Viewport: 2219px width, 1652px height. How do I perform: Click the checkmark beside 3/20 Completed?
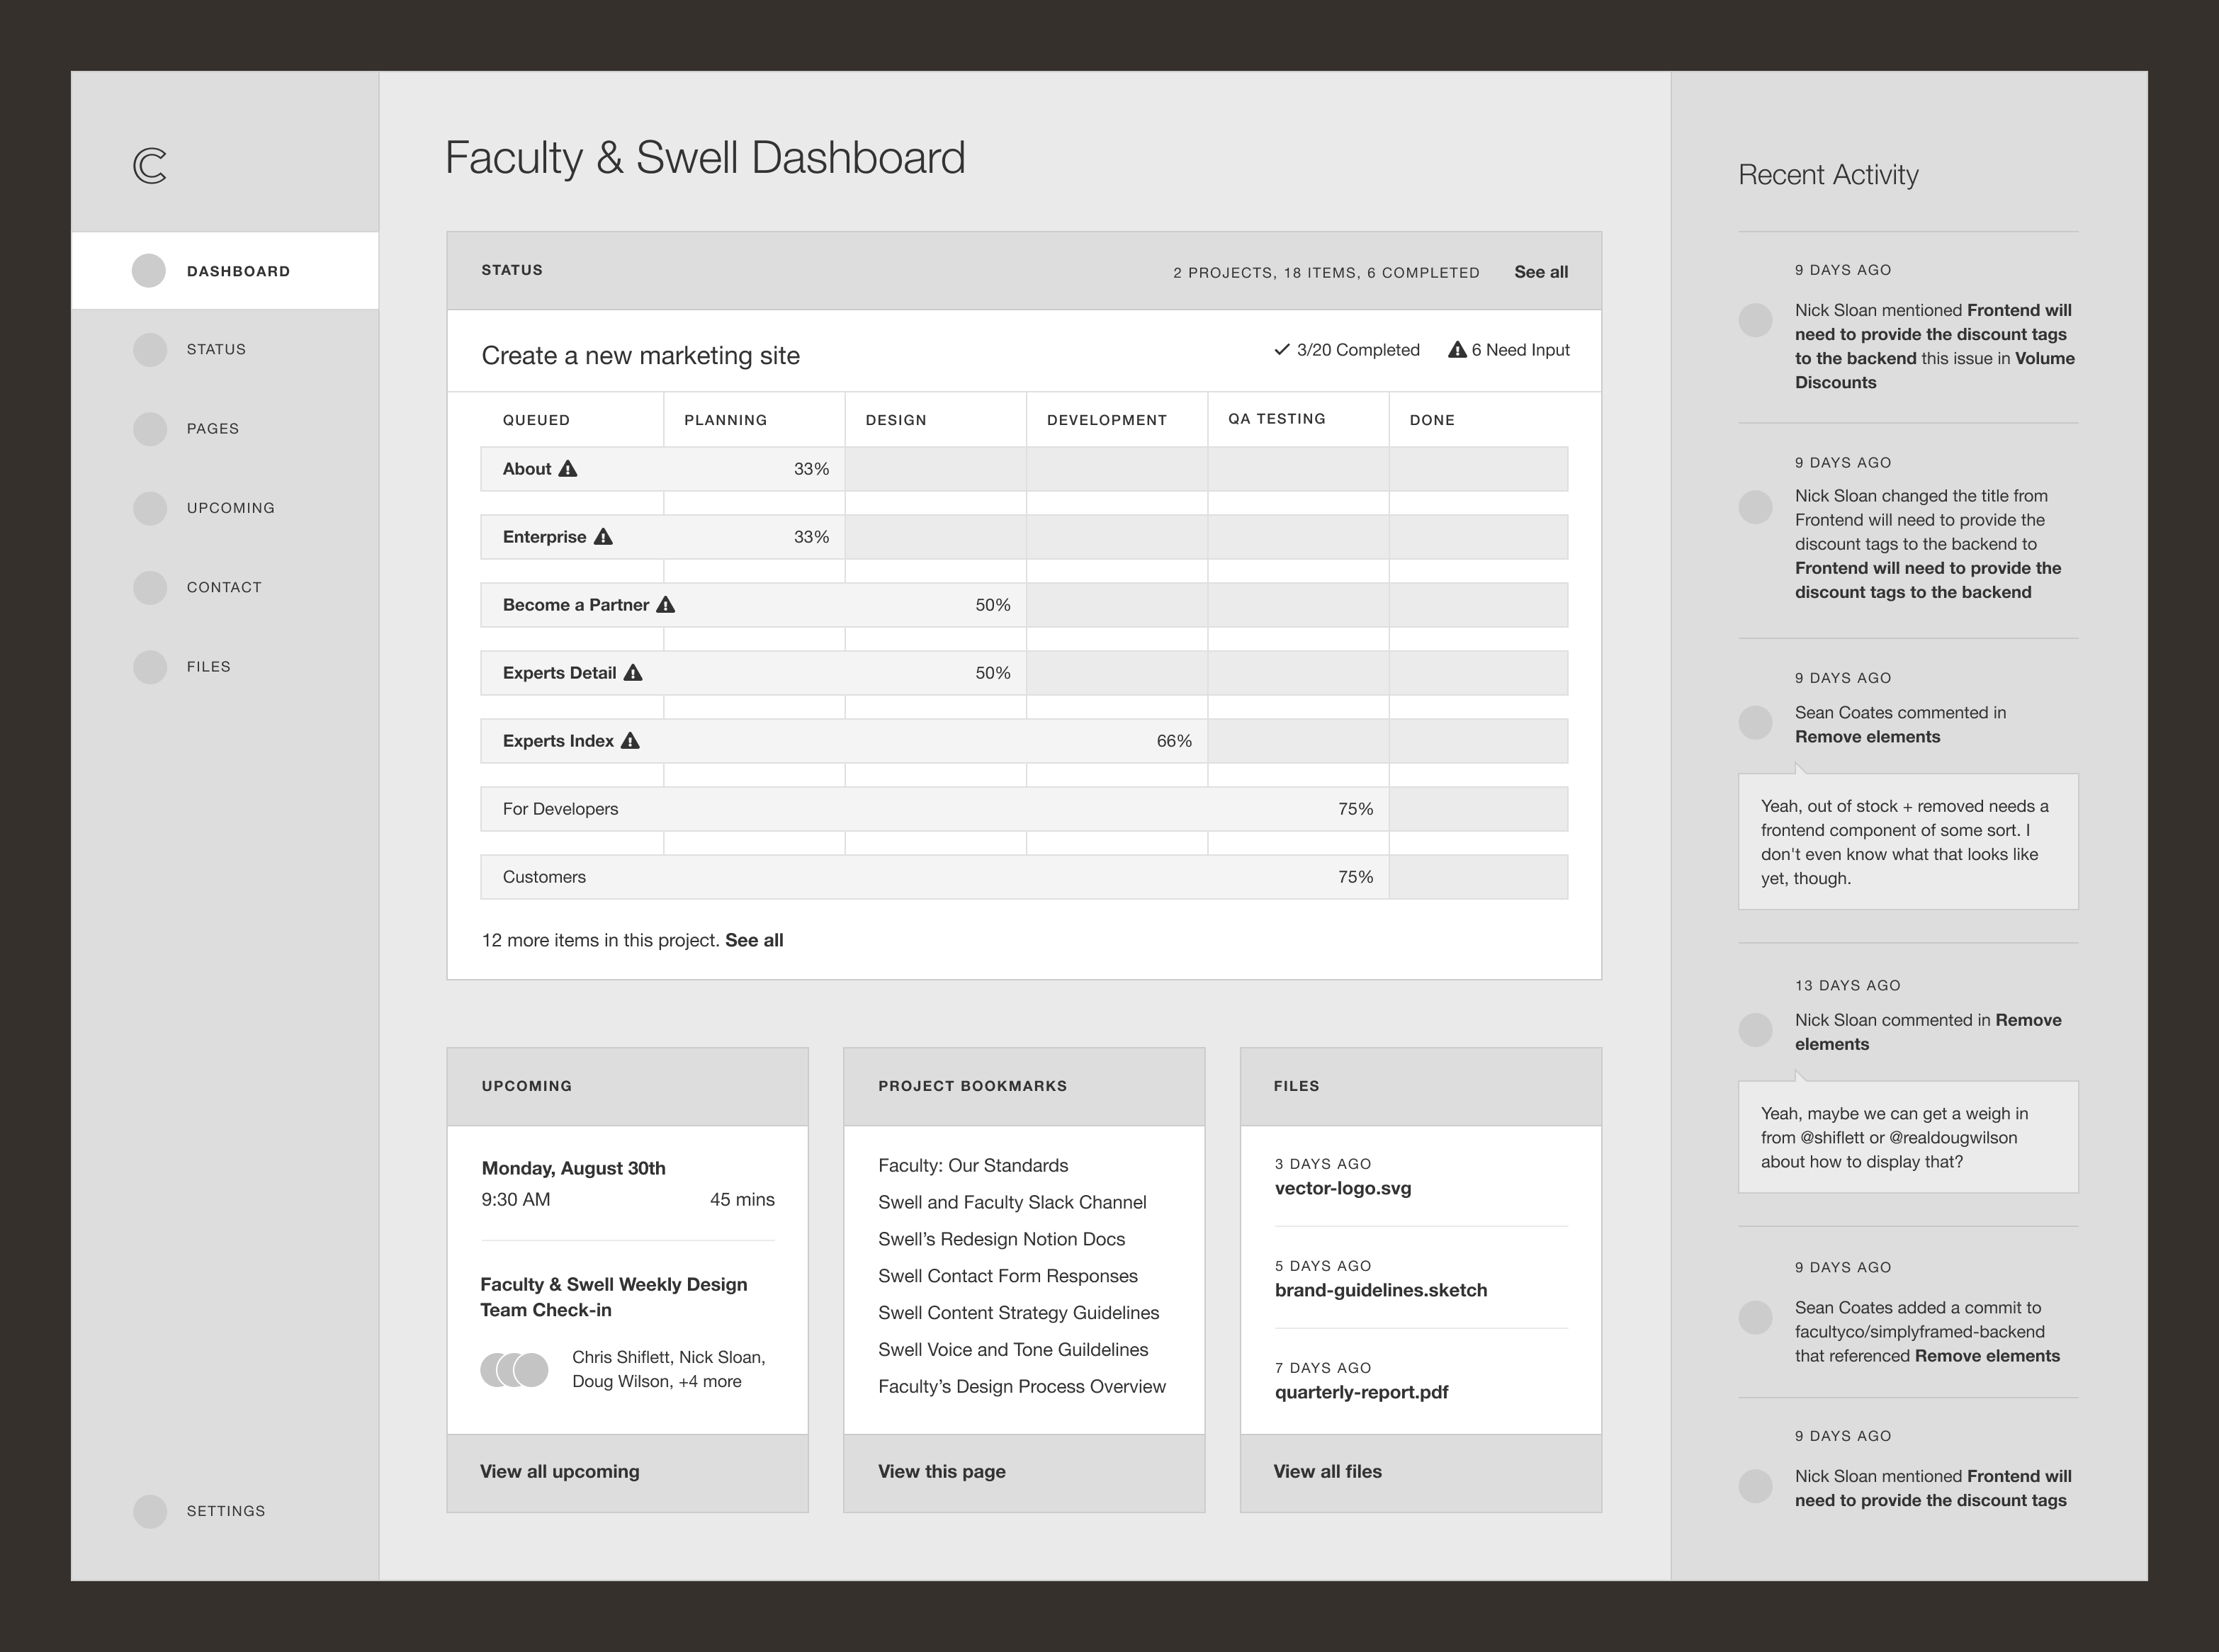pos(1282,349)
